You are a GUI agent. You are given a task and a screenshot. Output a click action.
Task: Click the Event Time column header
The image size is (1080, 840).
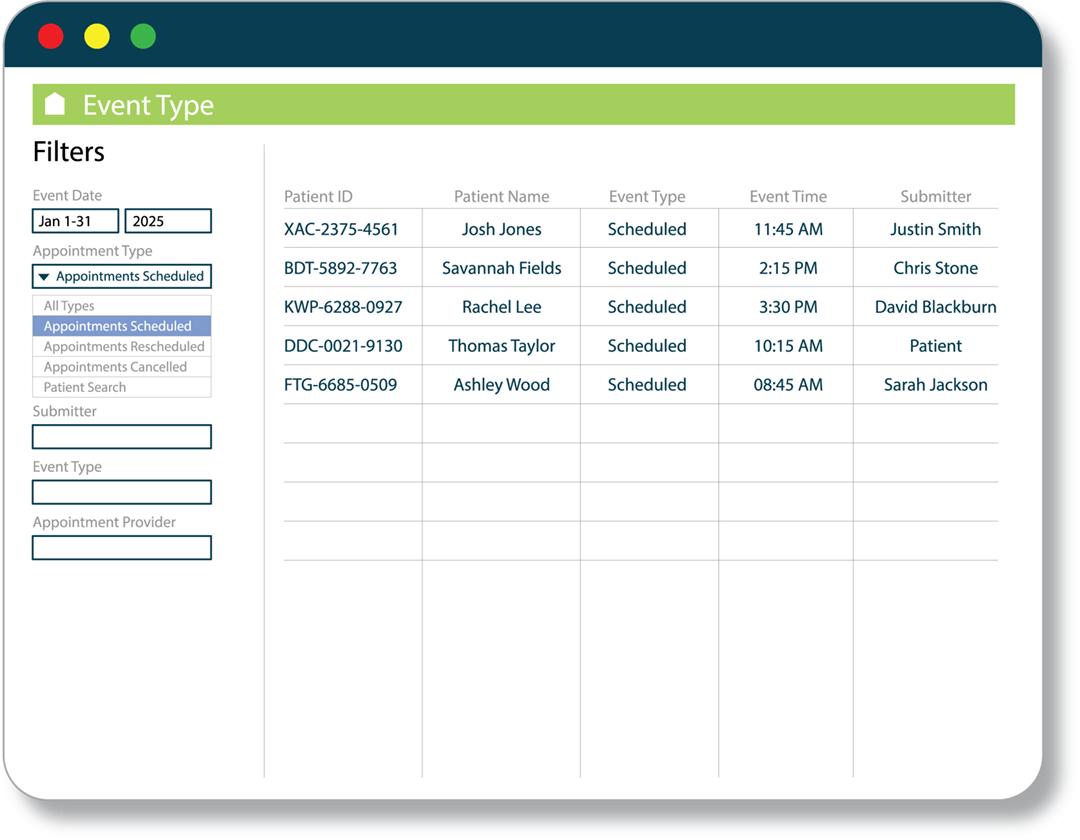[x=788, y=197]
